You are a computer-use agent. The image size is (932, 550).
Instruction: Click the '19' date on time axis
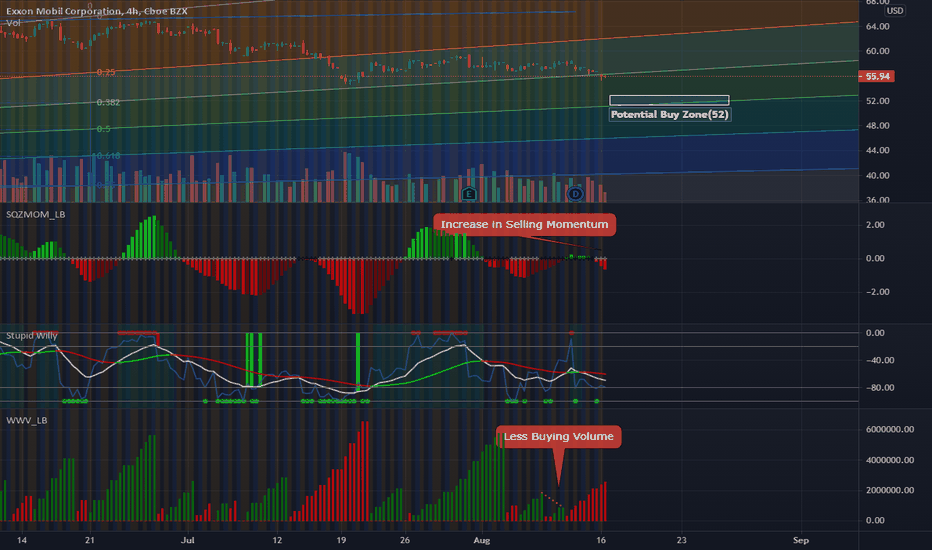(341, 540)
